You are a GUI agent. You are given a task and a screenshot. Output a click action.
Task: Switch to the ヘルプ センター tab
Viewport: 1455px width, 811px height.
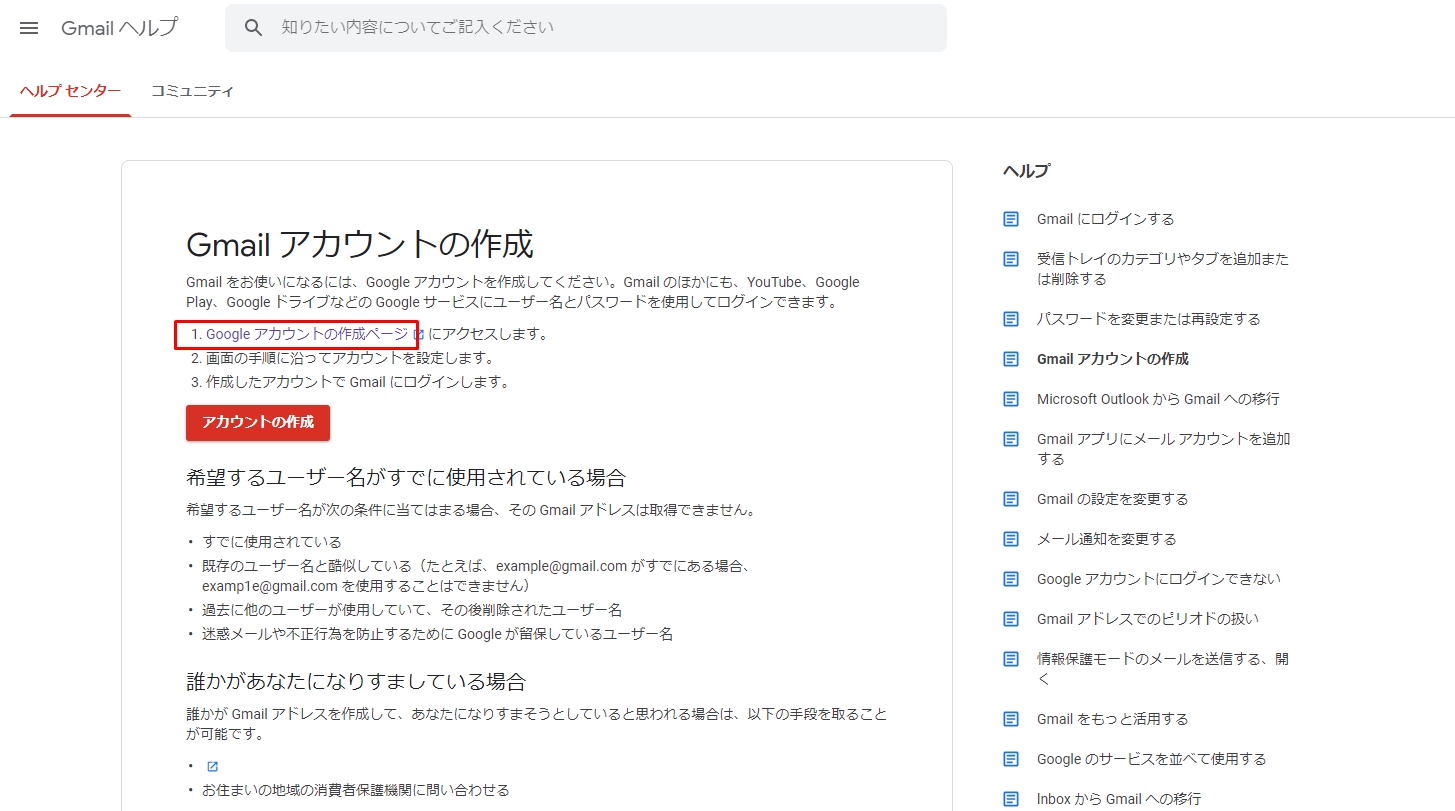click(70, 91)
